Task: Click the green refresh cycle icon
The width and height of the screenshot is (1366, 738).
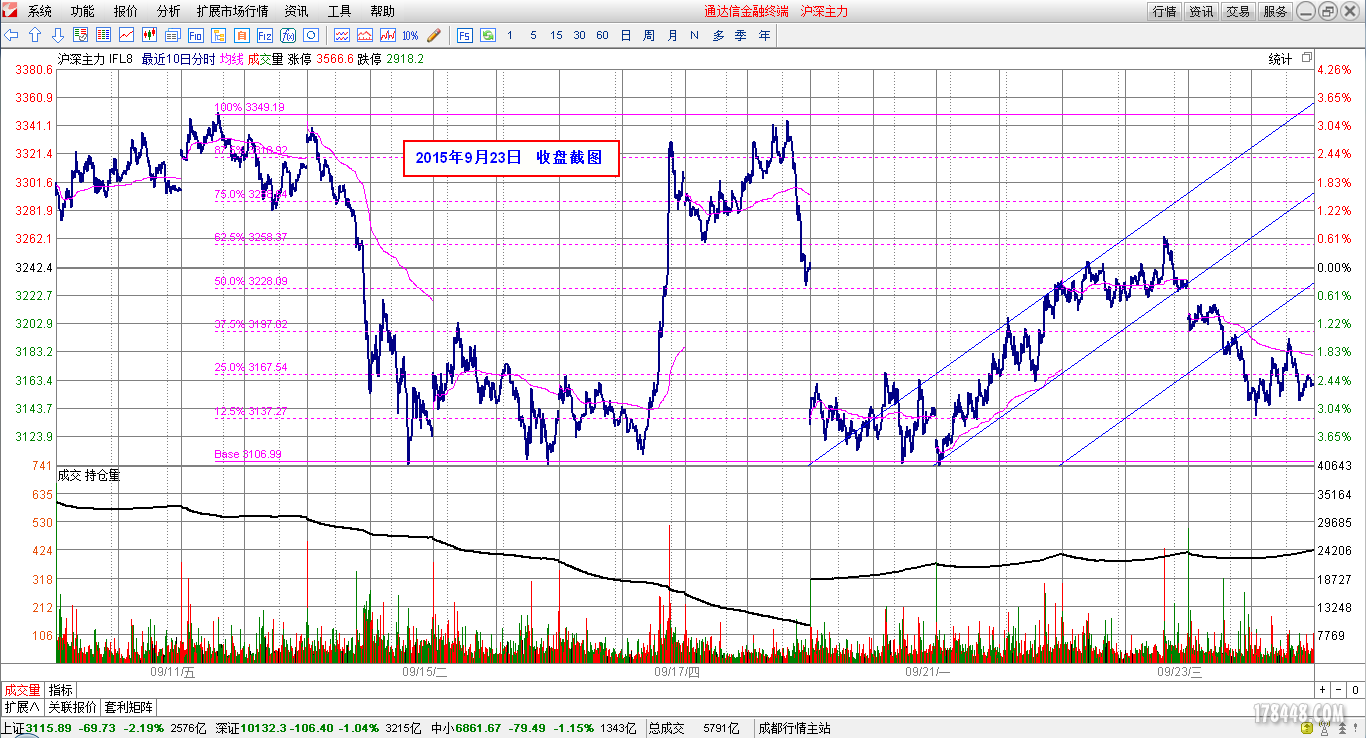Action: (x=488, y=35)
